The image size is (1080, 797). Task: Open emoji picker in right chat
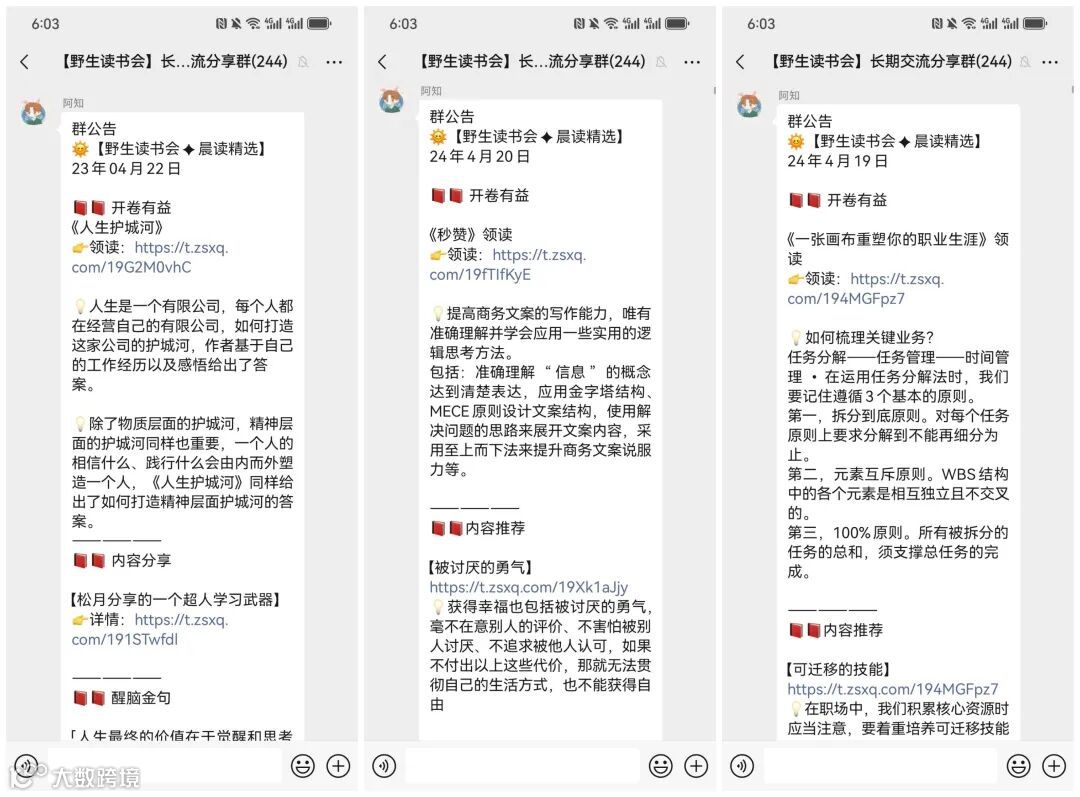pos(1018,766)
